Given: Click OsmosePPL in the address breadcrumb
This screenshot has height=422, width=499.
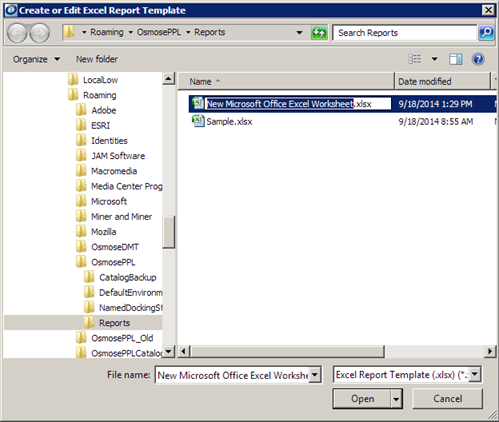Looking at the screenshot, I should pos(159,32).
